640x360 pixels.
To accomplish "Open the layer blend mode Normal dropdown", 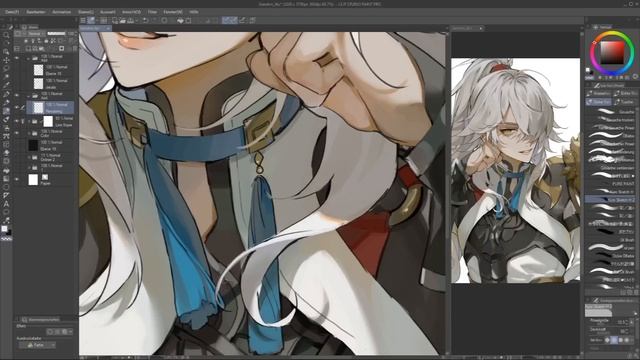I will [36, 33].
